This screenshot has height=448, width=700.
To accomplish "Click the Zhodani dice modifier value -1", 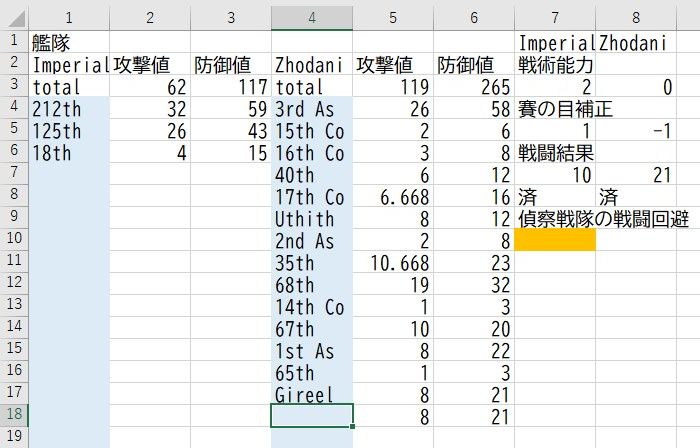I will point(636,130).
